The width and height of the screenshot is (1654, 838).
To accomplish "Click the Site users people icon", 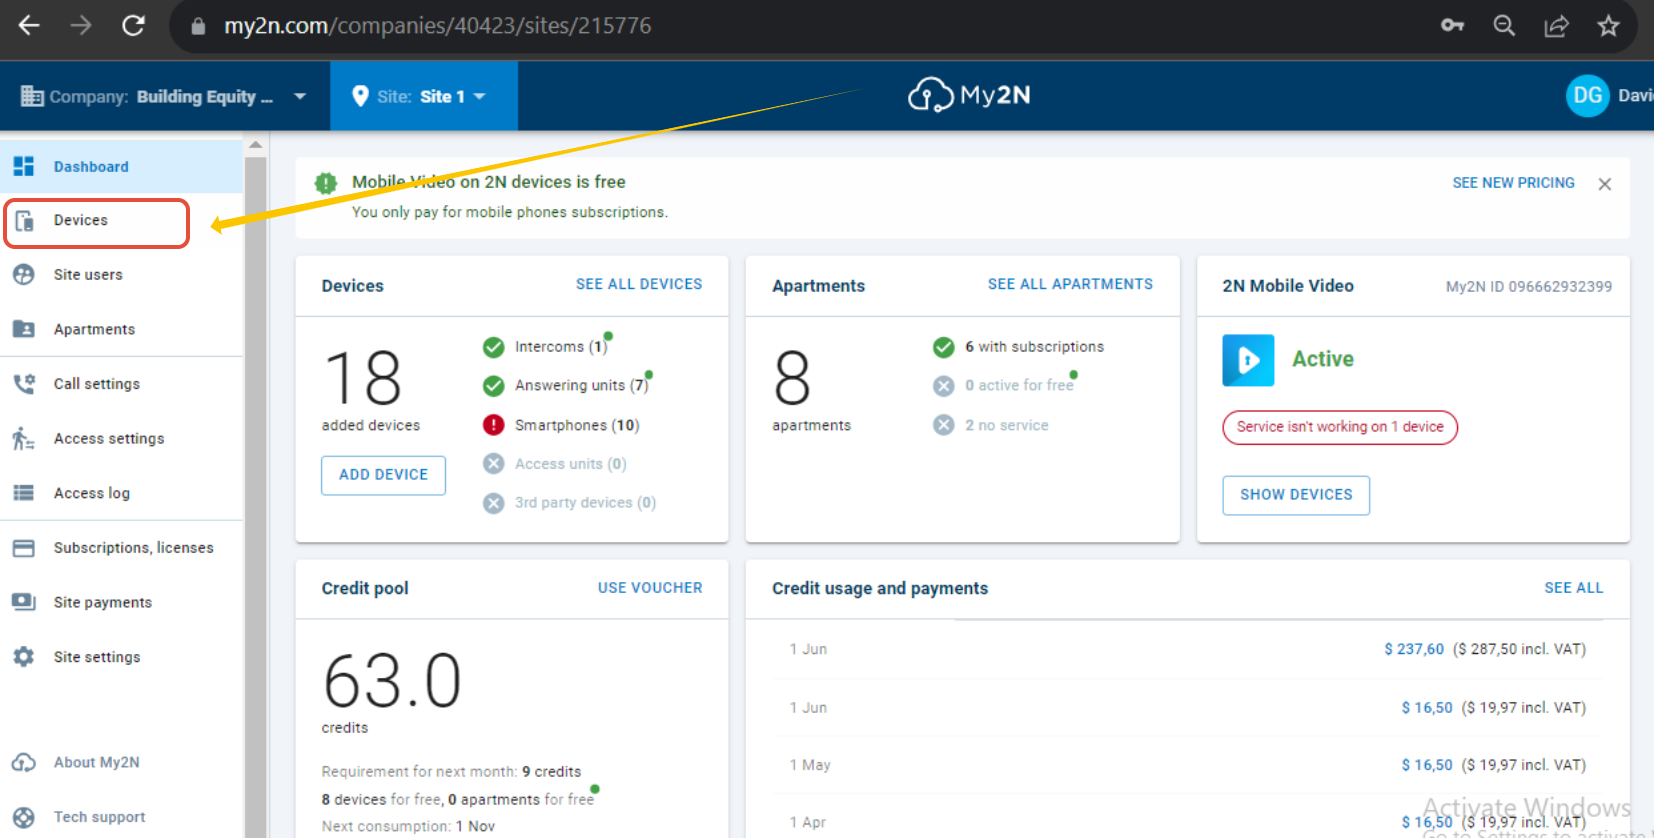I will (x=24, y=274).
